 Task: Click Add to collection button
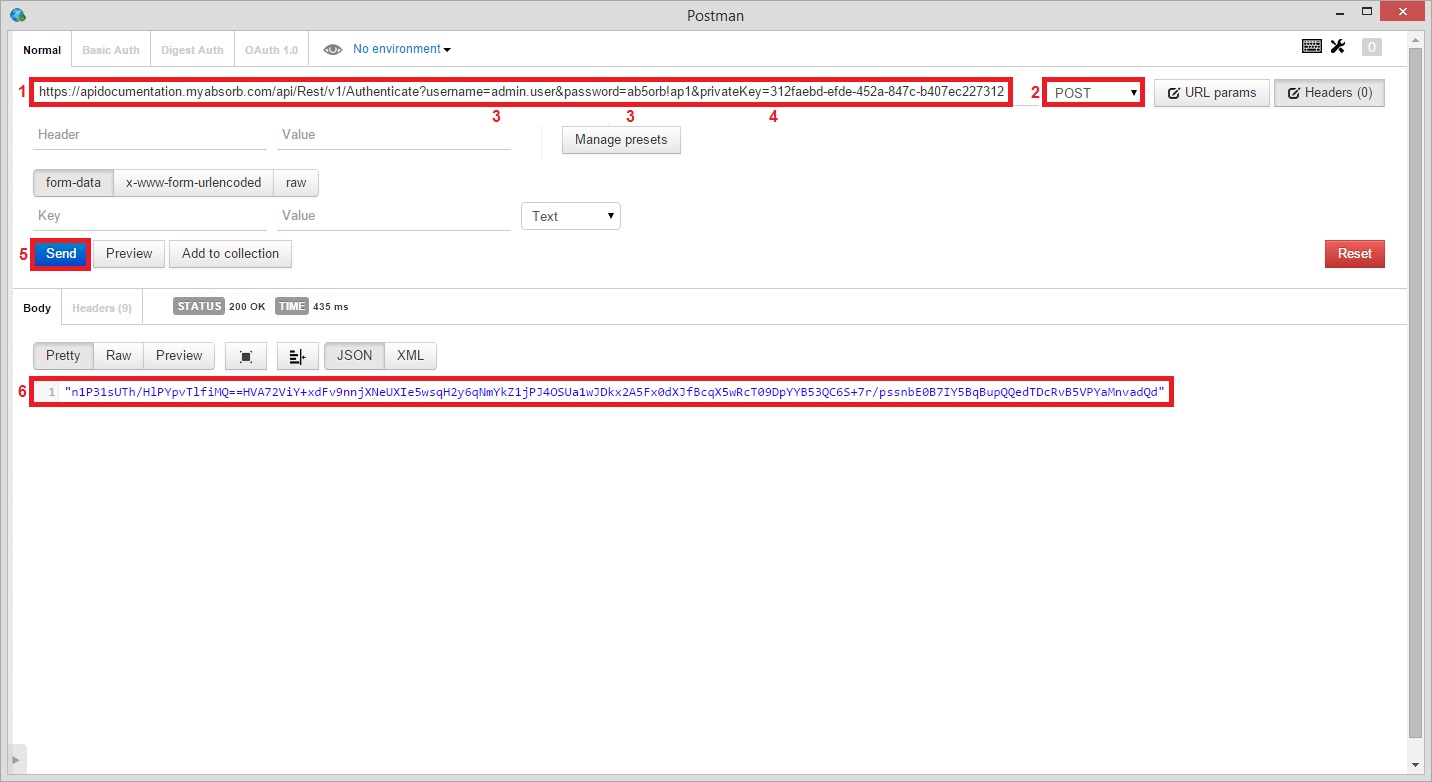point(230,254)
